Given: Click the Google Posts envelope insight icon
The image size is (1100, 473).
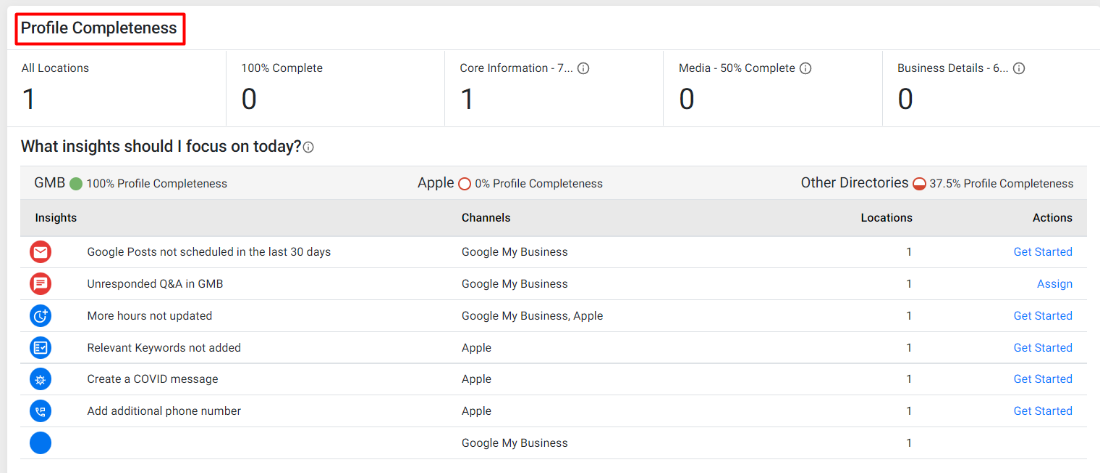Looking at the screenshot, I should 41,252.
